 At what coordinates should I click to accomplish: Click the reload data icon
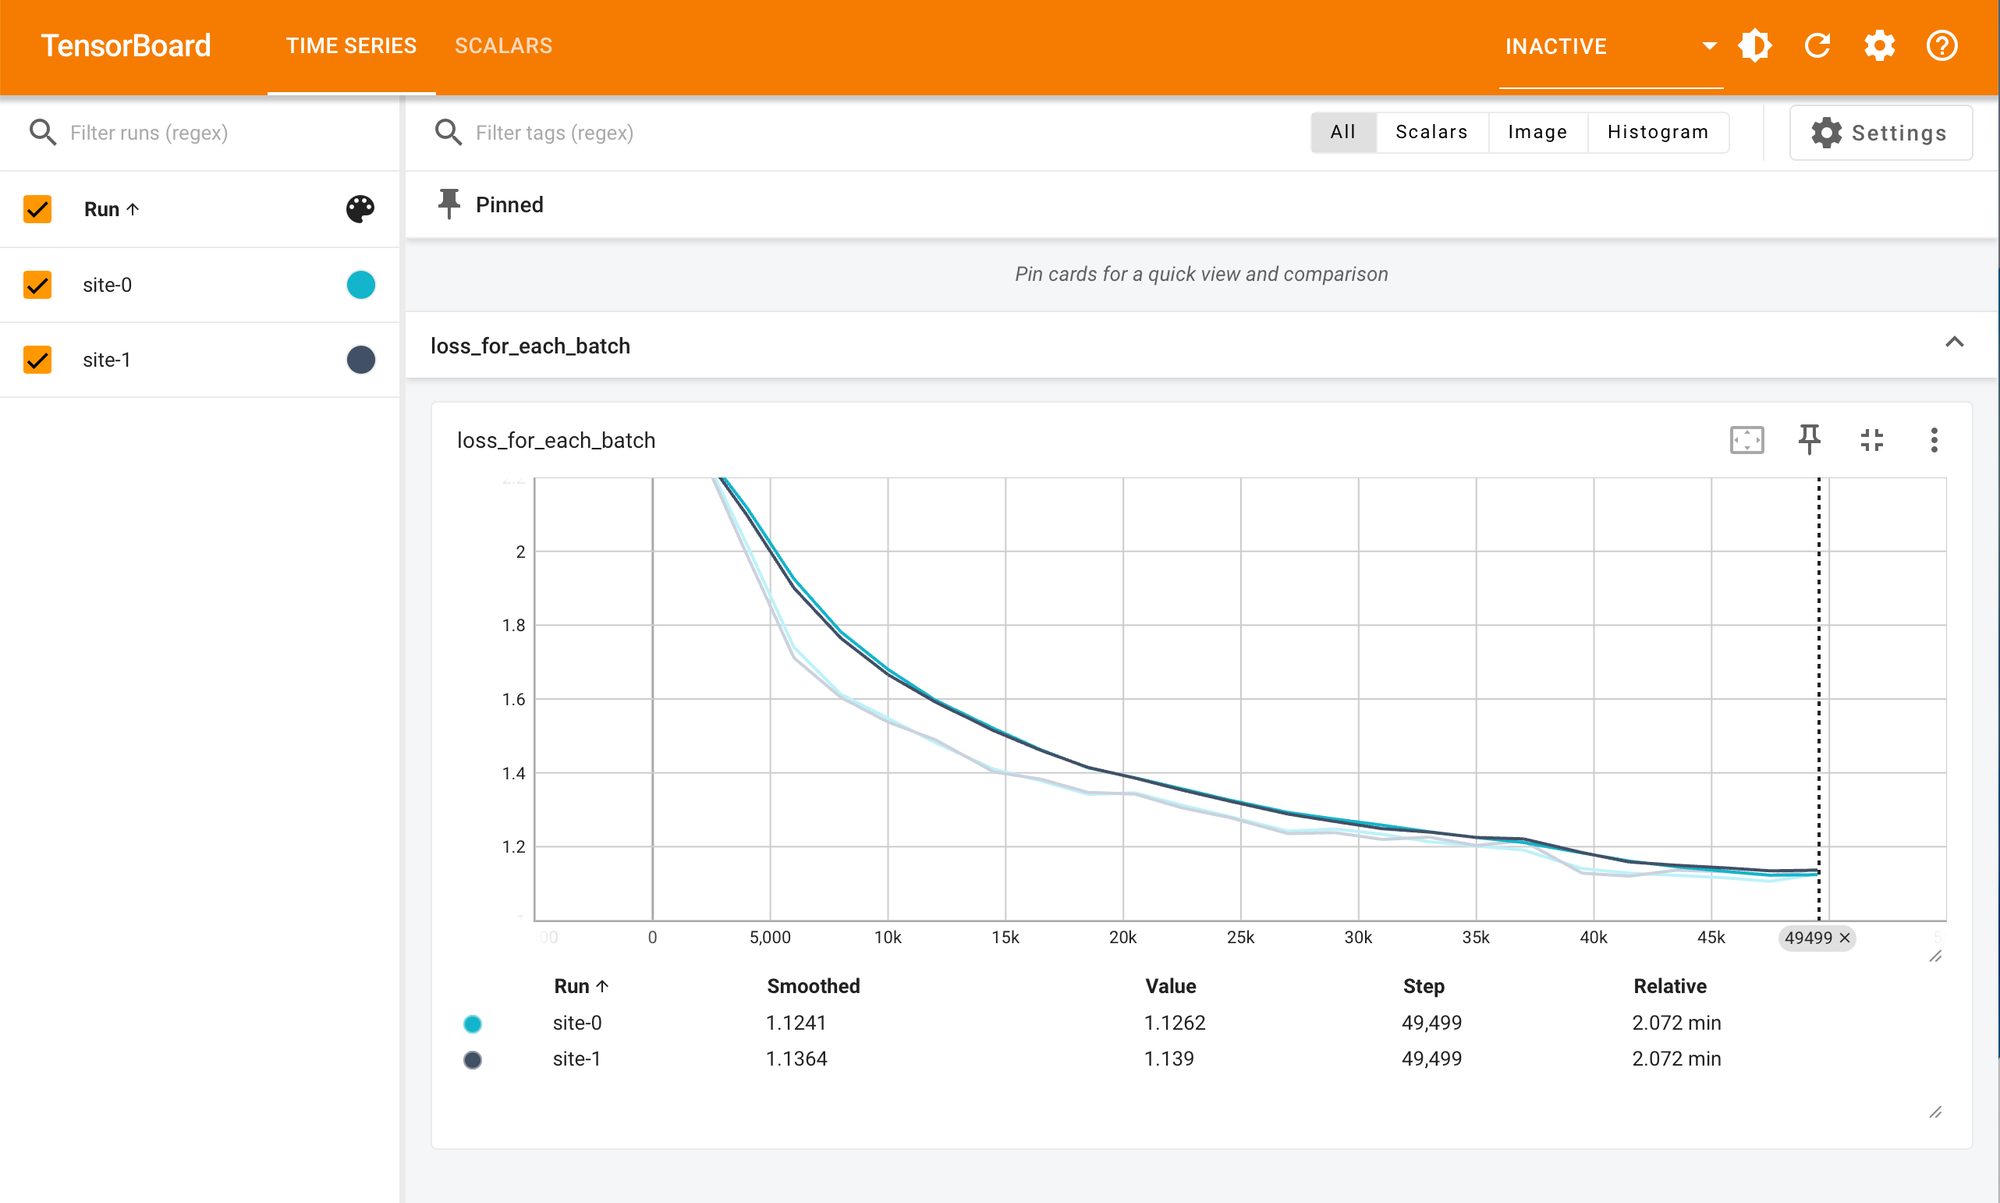coord(1817,46)
